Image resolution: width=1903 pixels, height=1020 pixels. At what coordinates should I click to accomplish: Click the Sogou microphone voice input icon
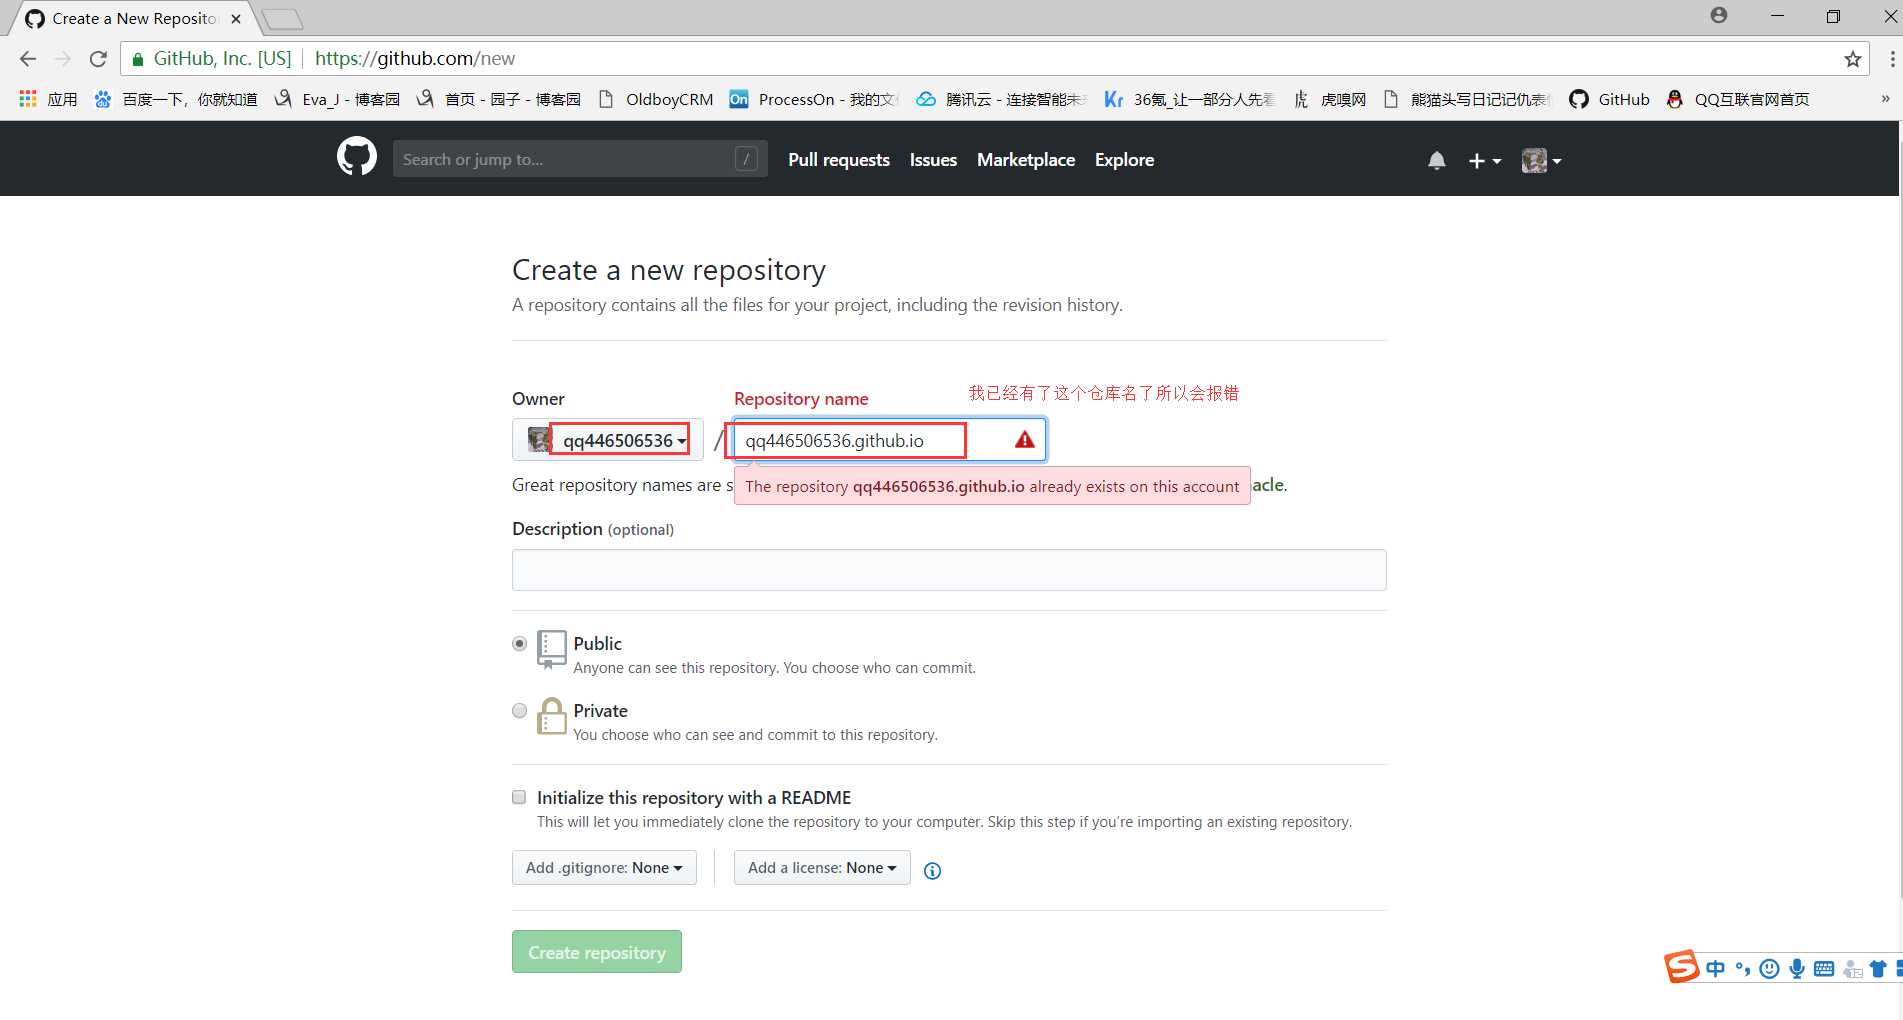tap(1797, 968)
